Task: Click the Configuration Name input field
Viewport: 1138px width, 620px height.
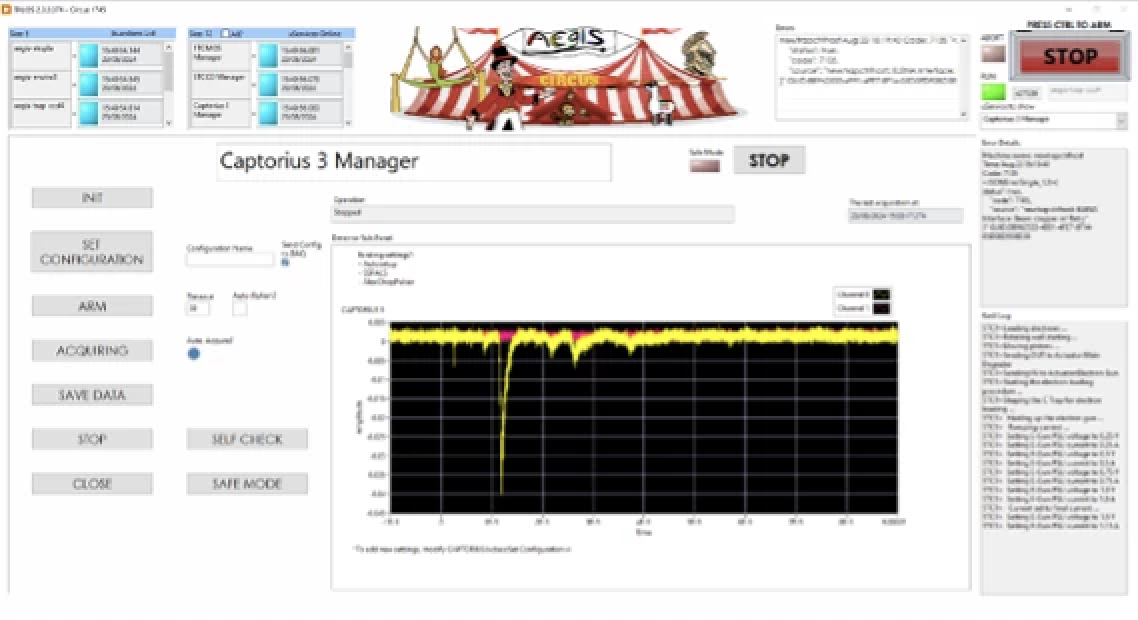Action: pos(230,259)
